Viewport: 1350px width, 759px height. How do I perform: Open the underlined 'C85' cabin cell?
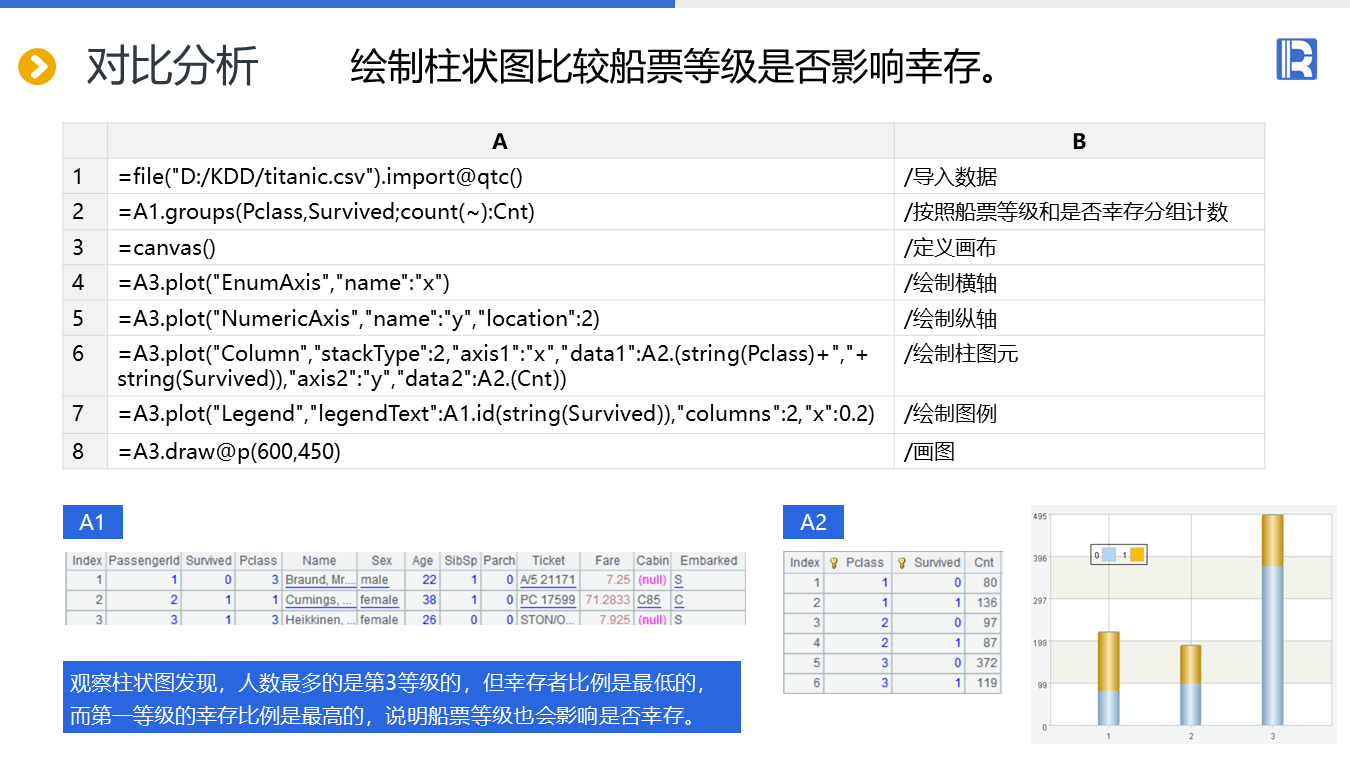coord(650,600)
